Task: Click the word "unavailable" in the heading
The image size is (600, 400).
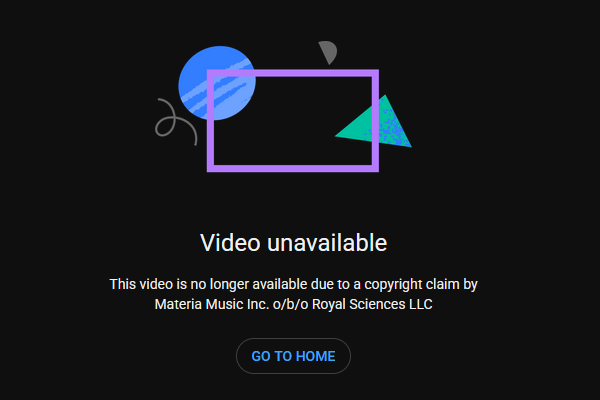Action: pos(327,243)
